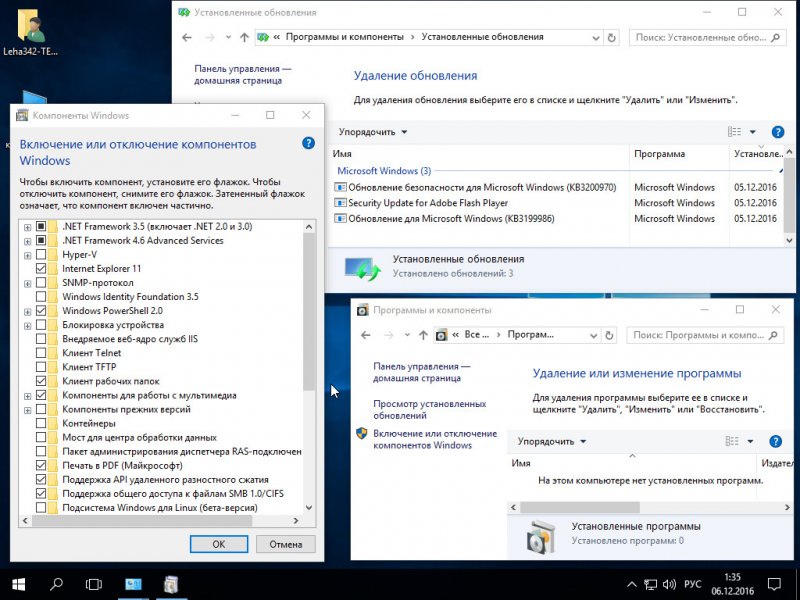800x600 pixels.
Task: Go up one level in Installed Updates window
Action: [x=244, y=37]
